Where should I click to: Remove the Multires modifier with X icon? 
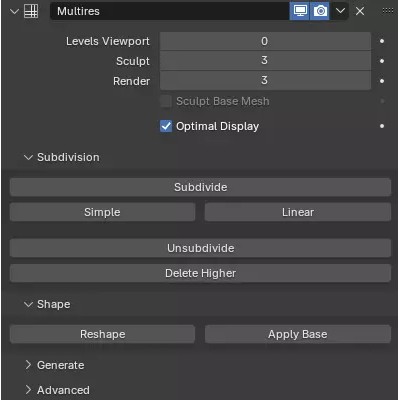point(360,11)
